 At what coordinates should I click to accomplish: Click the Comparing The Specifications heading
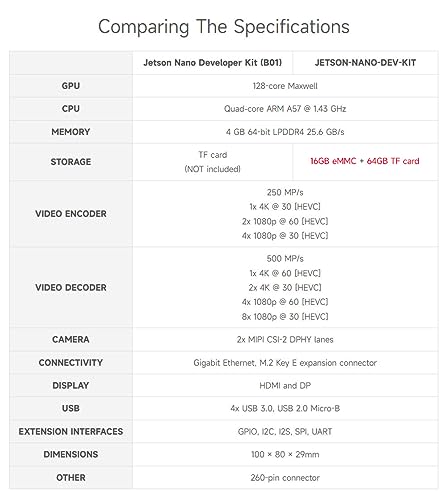(x=224, y=27)
